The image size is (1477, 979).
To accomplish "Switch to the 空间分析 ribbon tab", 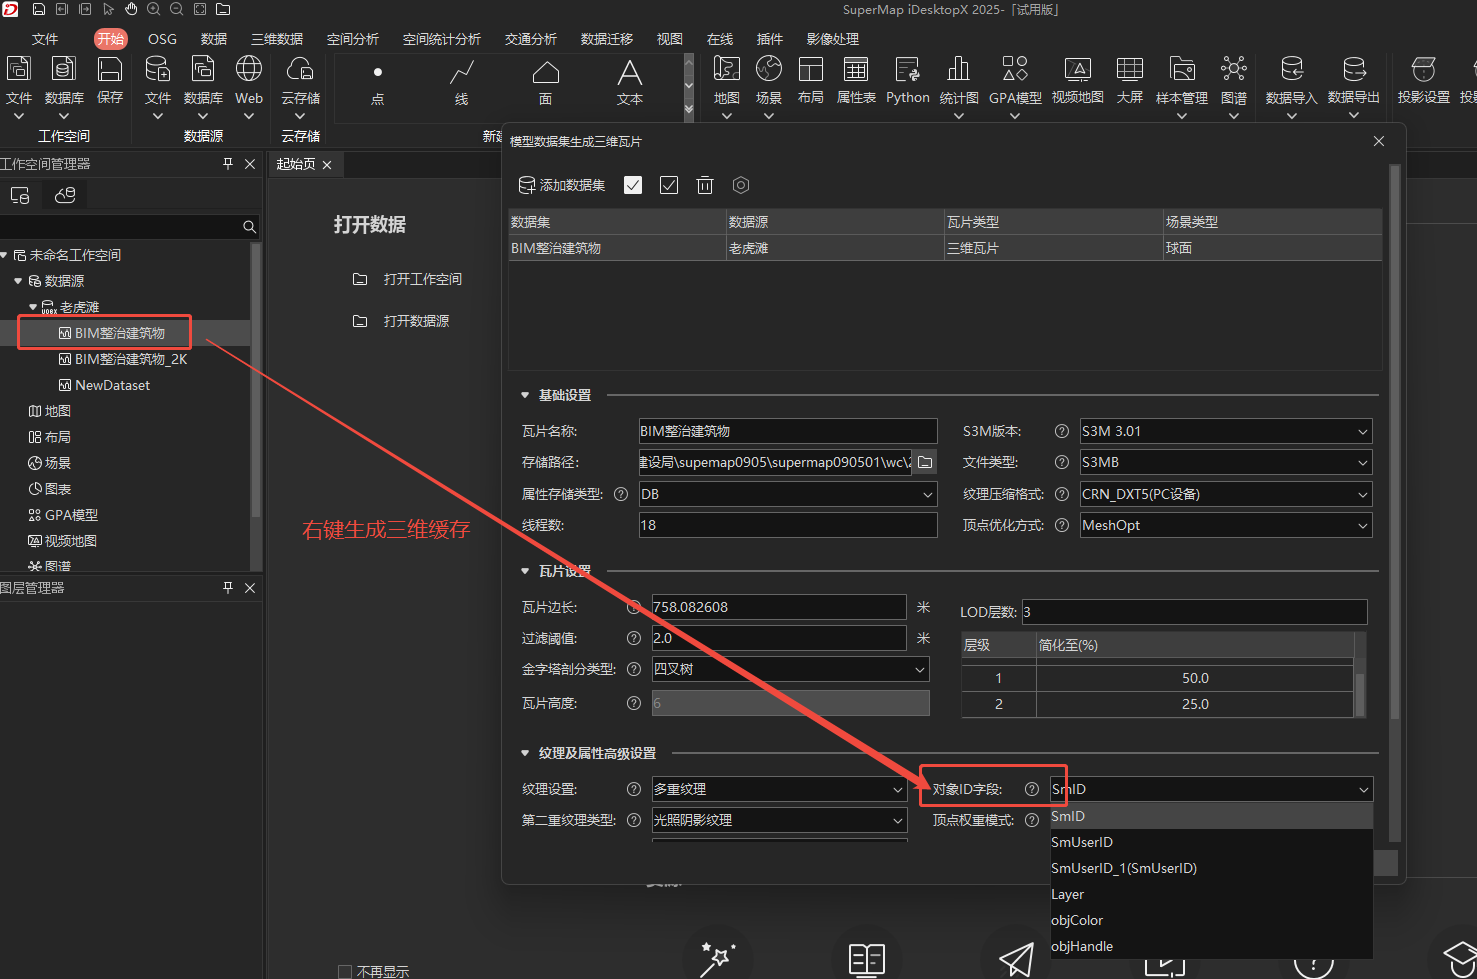I will [x=353, y=39].
